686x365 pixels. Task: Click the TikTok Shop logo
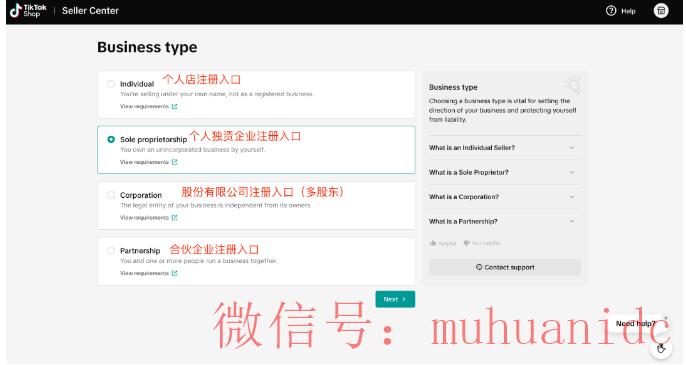point(28,11)
